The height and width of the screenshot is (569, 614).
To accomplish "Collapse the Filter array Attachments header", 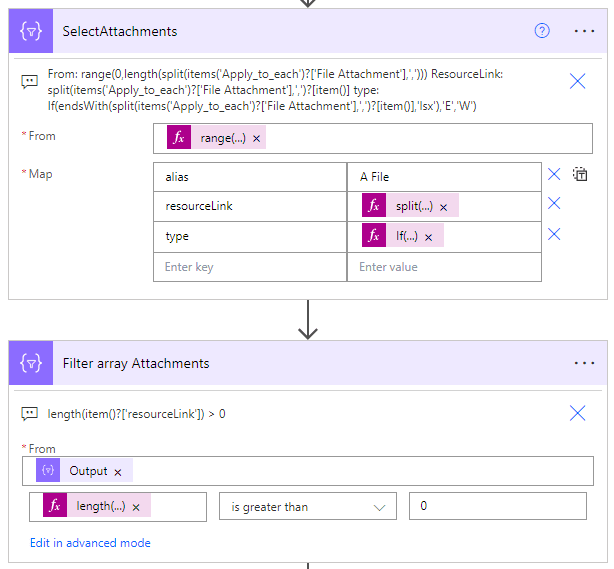I will [300, 363].
